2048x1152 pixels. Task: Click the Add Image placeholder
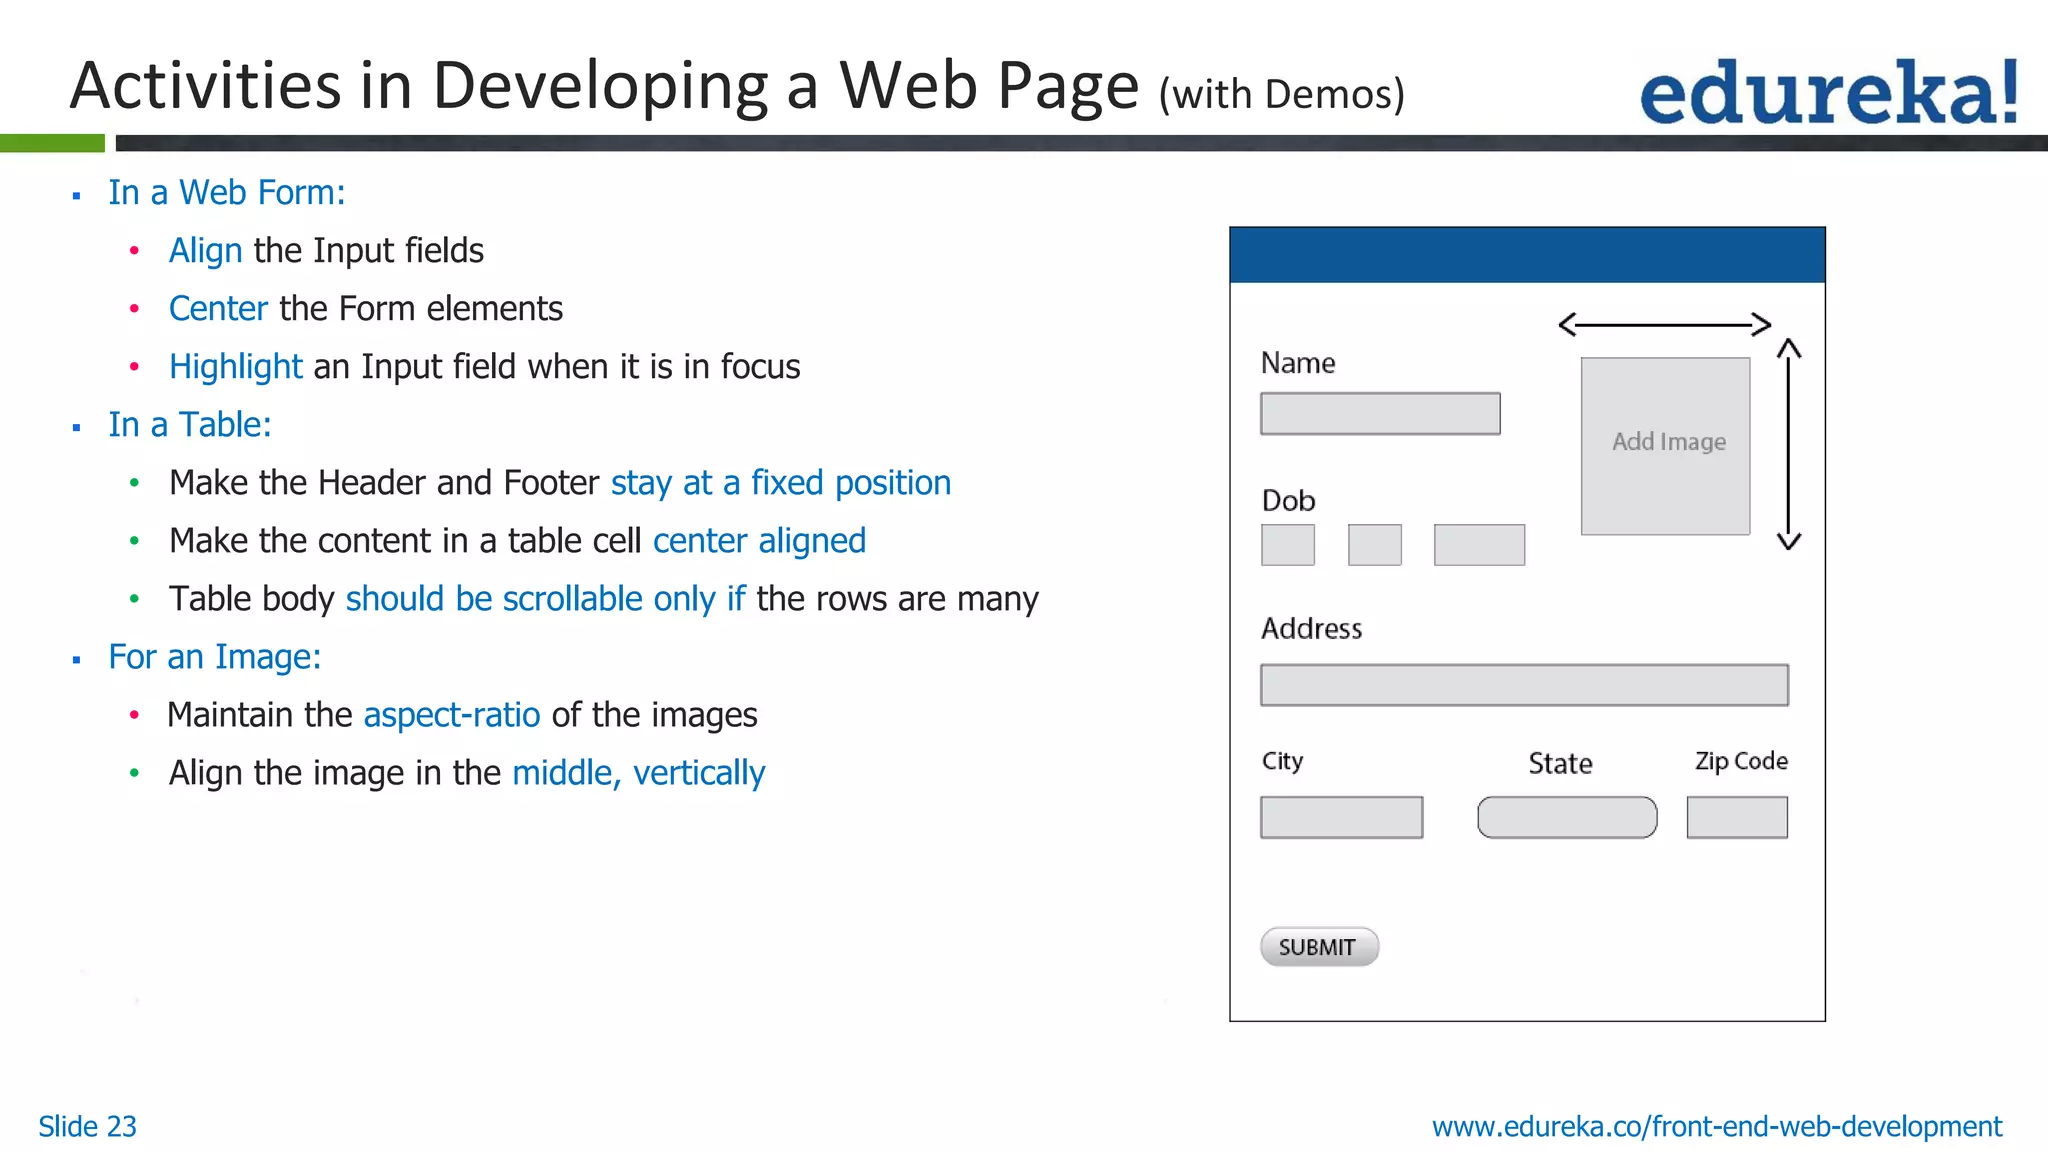(x=1666, y=446)
